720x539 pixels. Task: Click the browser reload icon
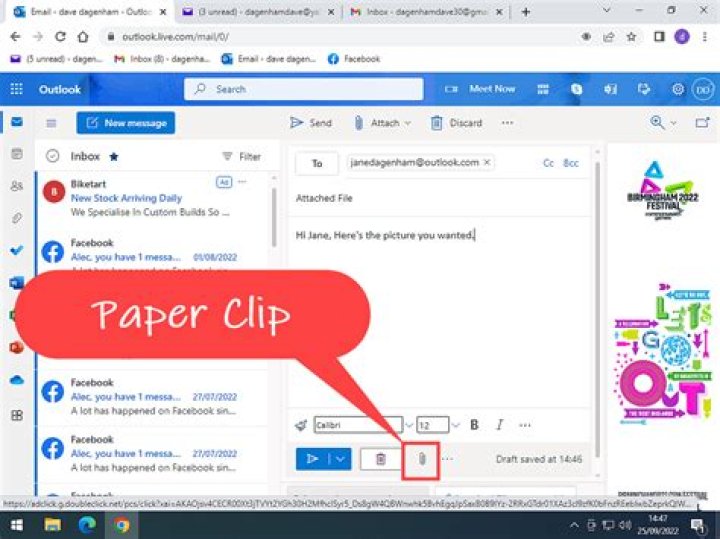point(60,37)
